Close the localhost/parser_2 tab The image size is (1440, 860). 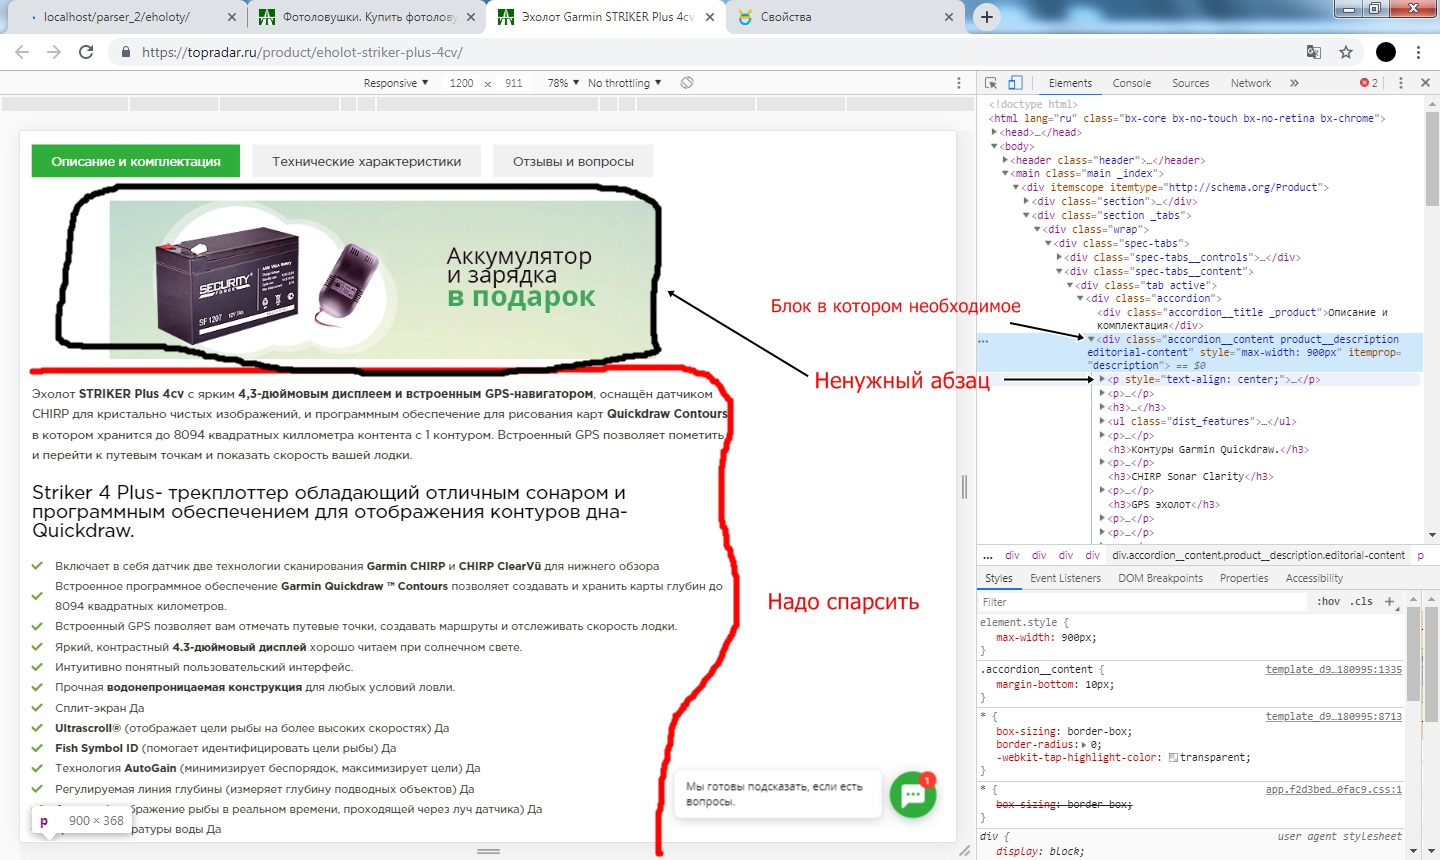[x=233, y=17]
